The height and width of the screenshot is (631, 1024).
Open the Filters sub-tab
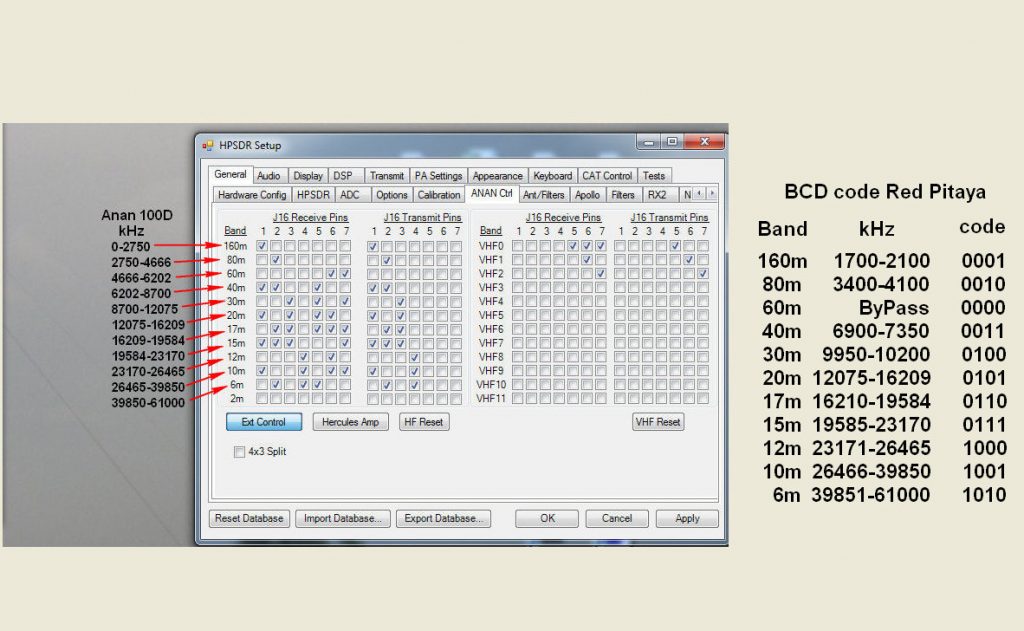623,195
